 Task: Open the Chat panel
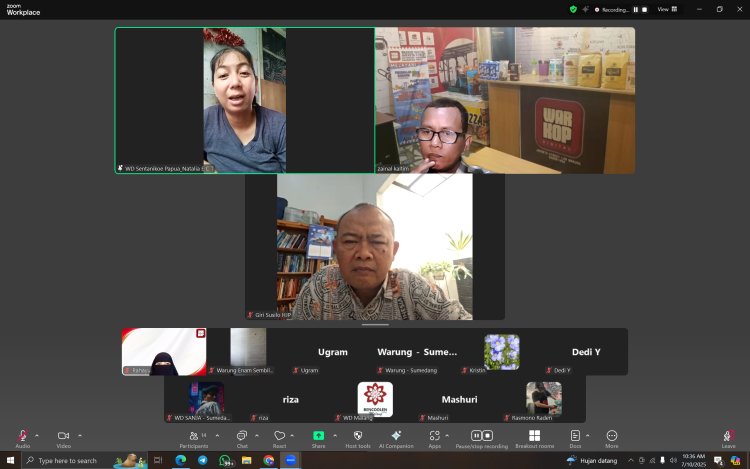pyautogui.click(x=242, y=436)
